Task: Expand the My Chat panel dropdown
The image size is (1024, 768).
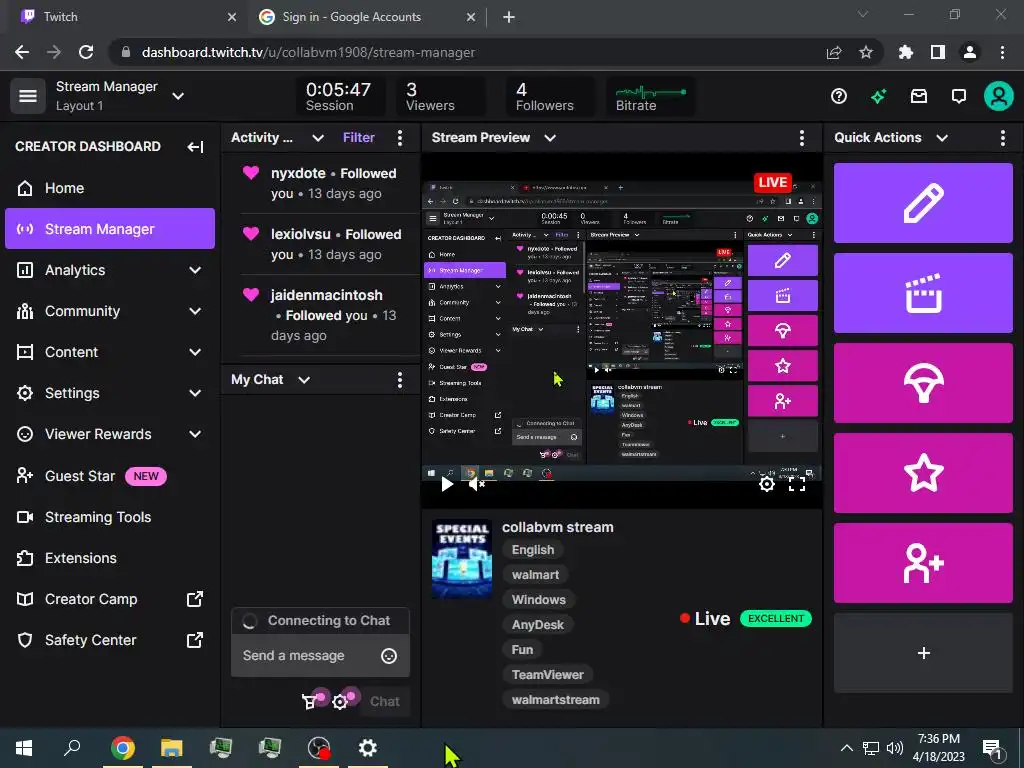Action: [304, 380]
